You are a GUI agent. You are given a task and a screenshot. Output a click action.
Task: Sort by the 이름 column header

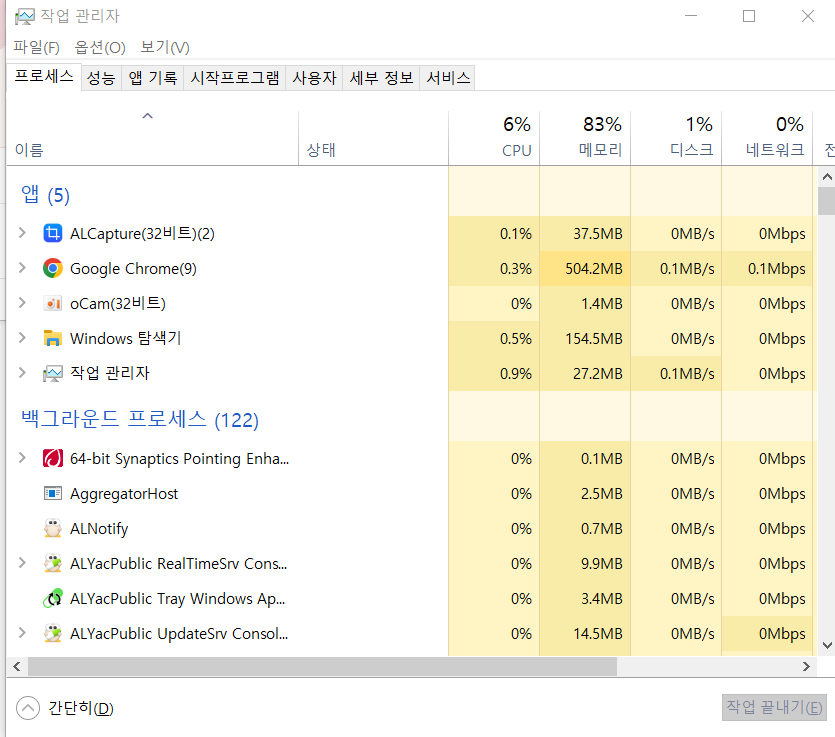coord(152,138)
